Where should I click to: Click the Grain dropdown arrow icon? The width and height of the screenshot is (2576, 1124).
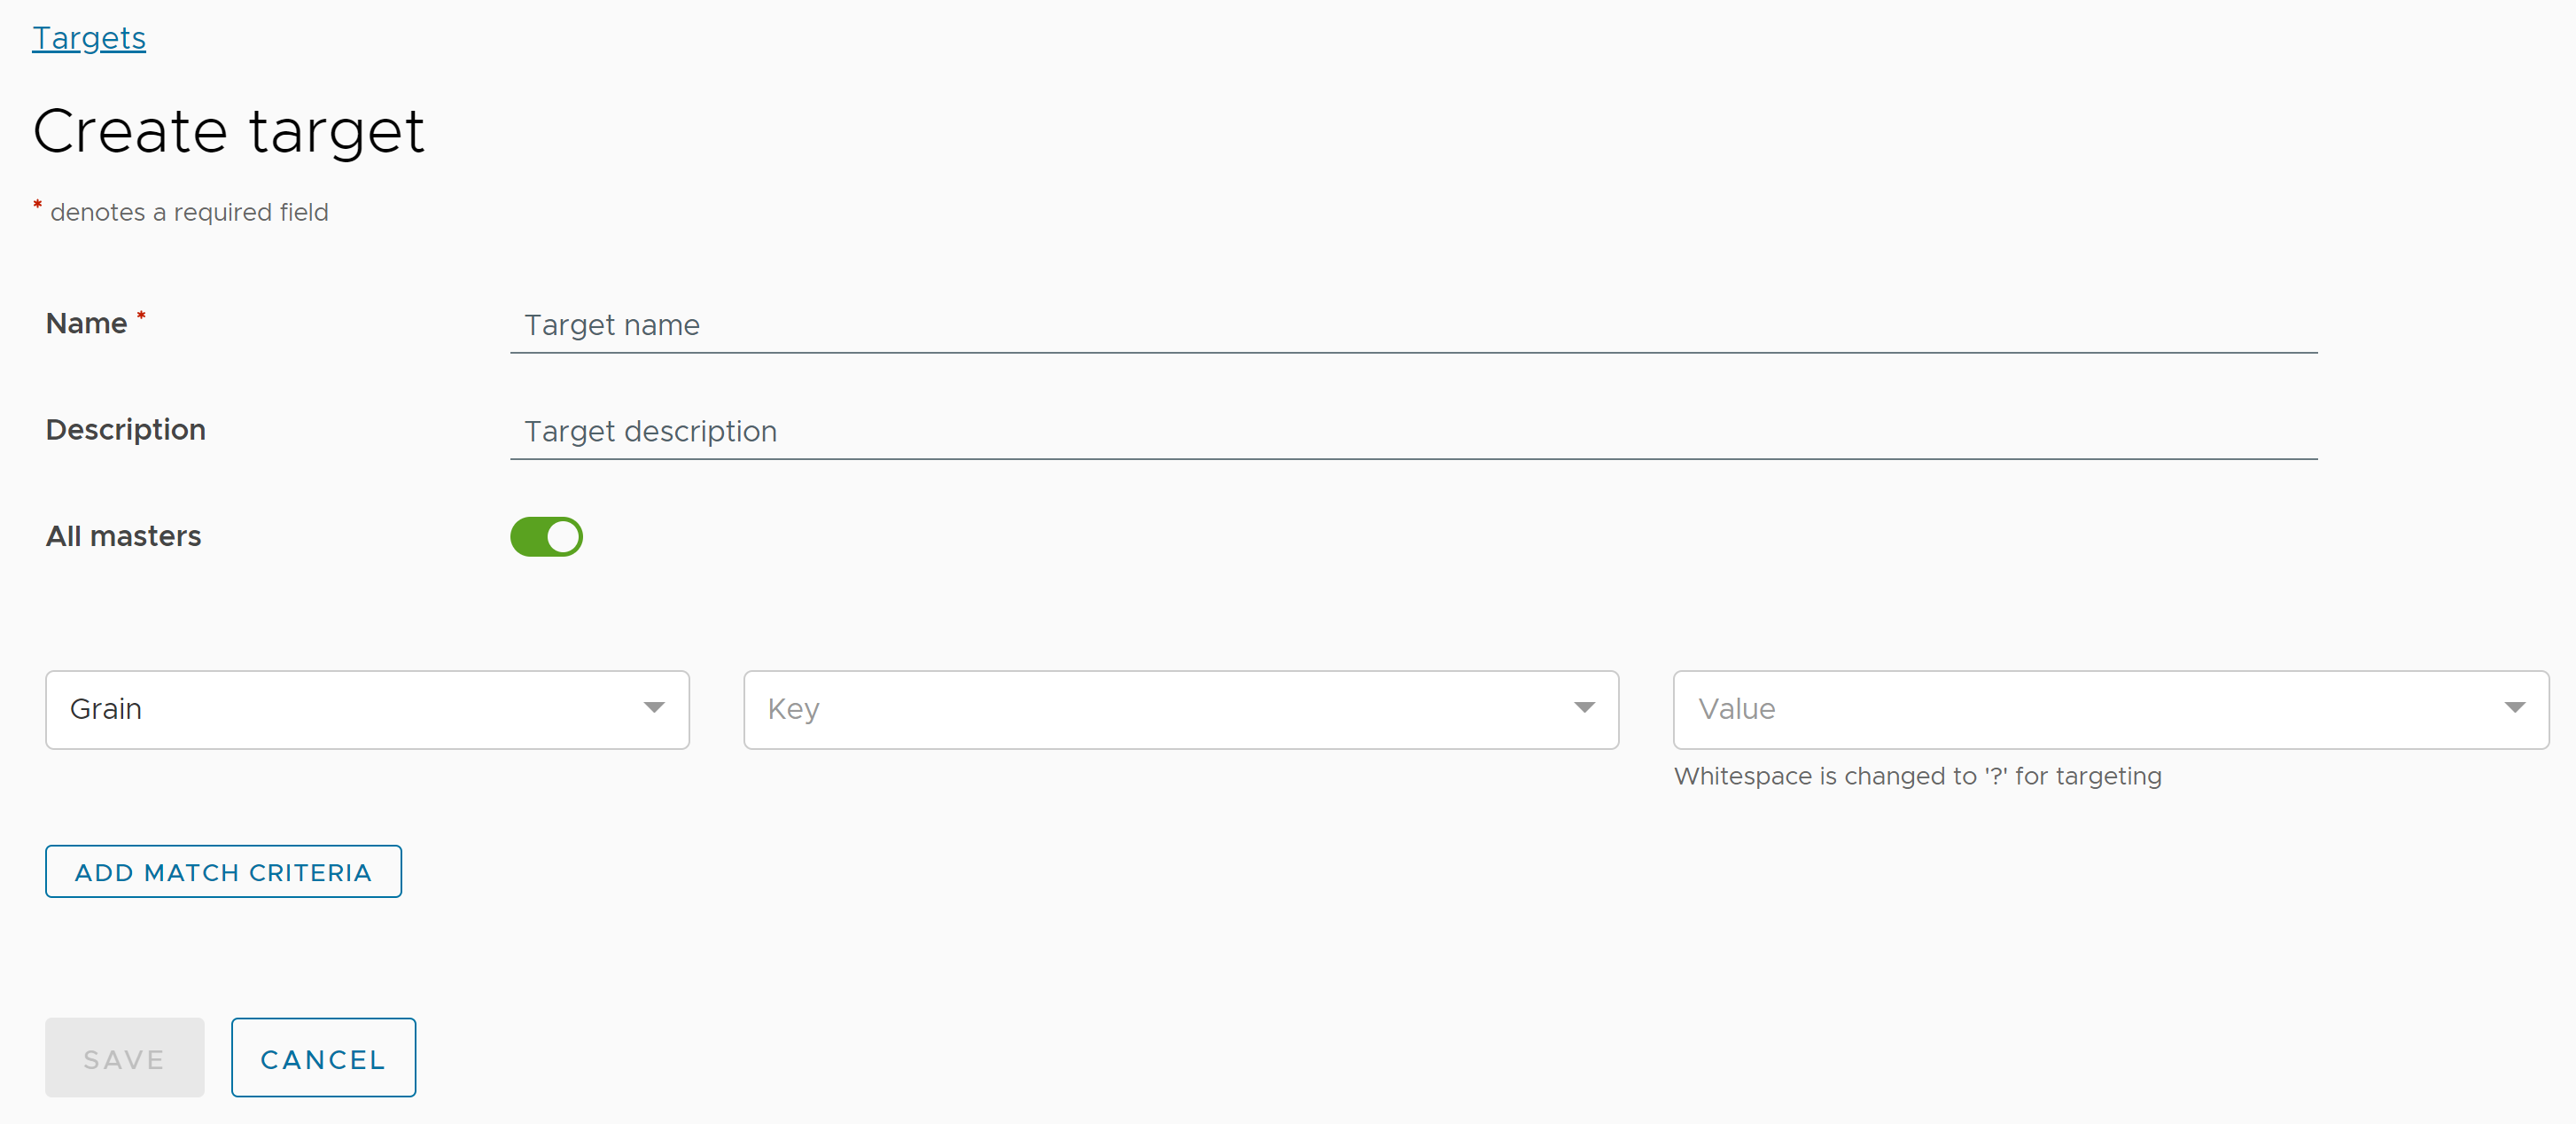(654, 710)
